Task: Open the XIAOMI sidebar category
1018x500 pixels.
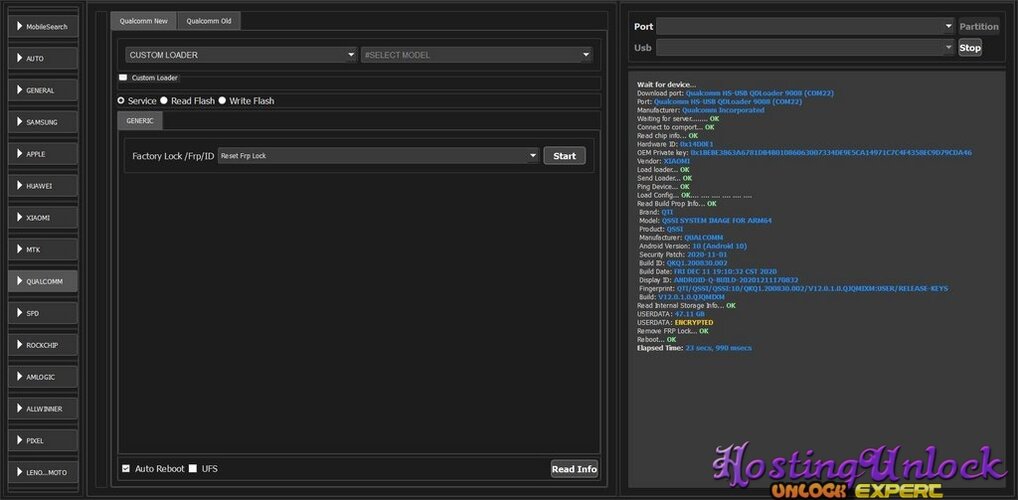Action: click(43, 218)
